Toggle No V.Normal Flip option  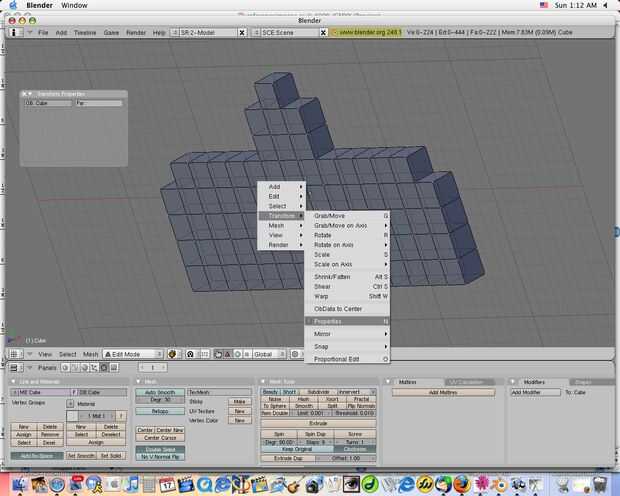[x=160, y=456]
